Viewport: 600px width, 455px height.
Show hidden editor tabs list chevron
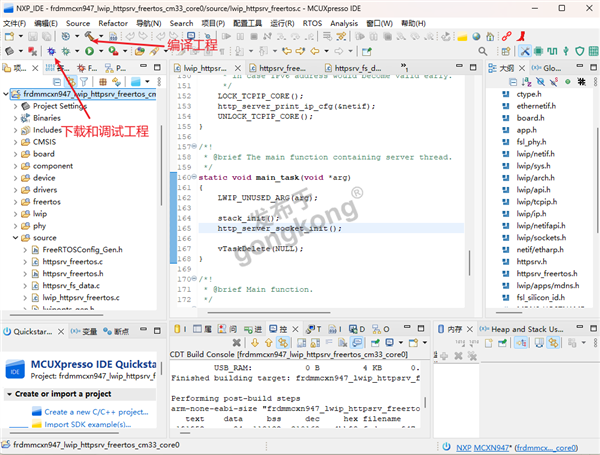click(x=404, y=67)
